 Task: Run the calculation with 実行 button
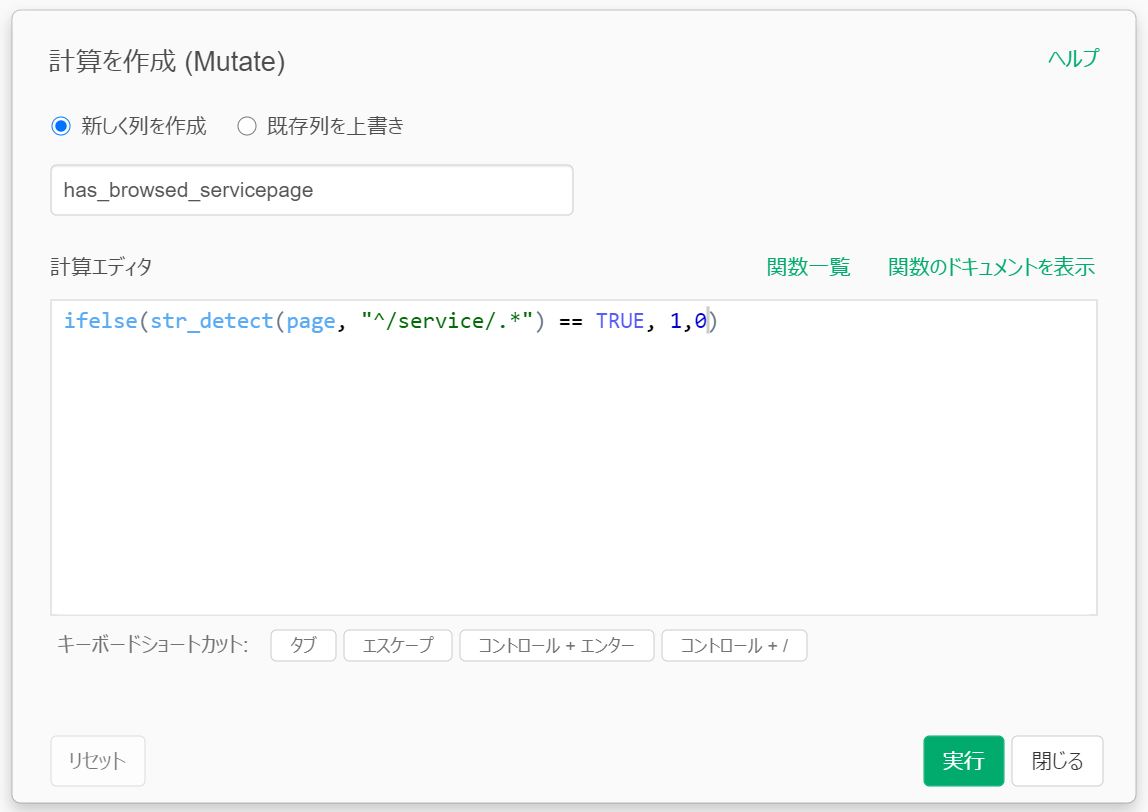coord(964,761)
